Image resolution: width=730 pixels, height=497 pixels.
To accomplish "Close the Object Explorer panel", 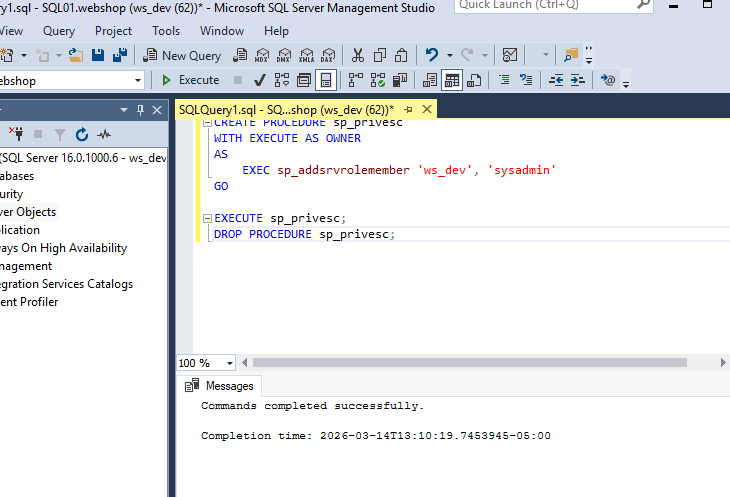I will point(157,110).
